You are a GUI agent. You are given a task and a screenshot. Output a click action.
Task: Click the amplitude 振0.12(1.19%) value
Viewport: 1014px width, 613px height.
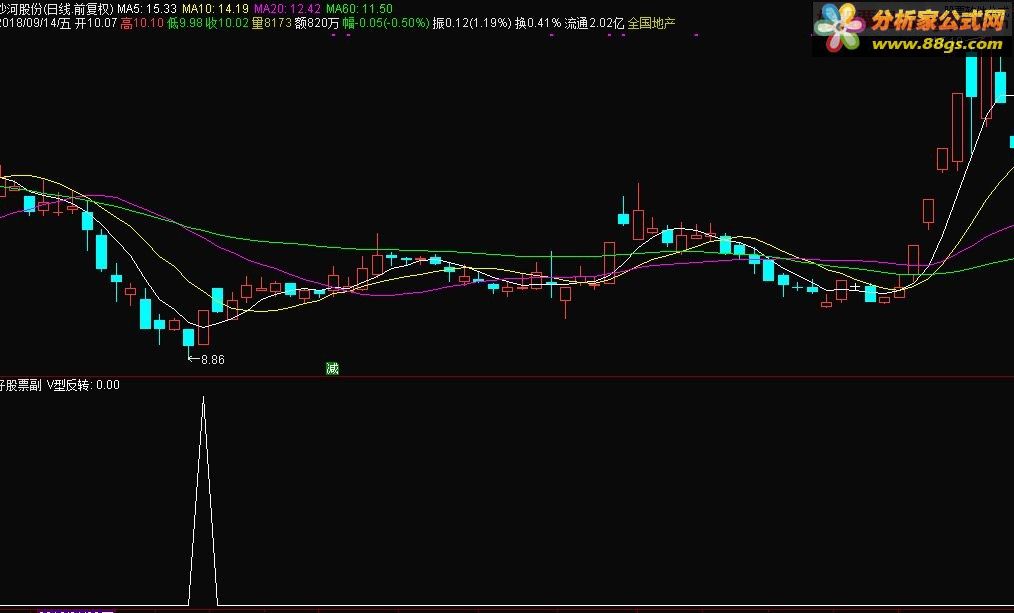click(472, 23)
